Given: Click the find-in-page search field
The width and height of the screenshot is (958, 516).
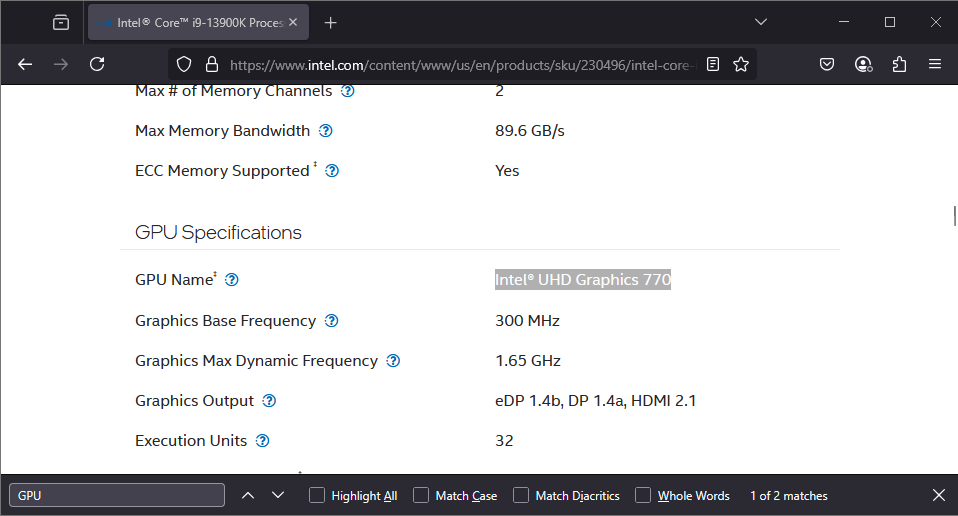Looking at the screenshot, I should tap(117, 495).
